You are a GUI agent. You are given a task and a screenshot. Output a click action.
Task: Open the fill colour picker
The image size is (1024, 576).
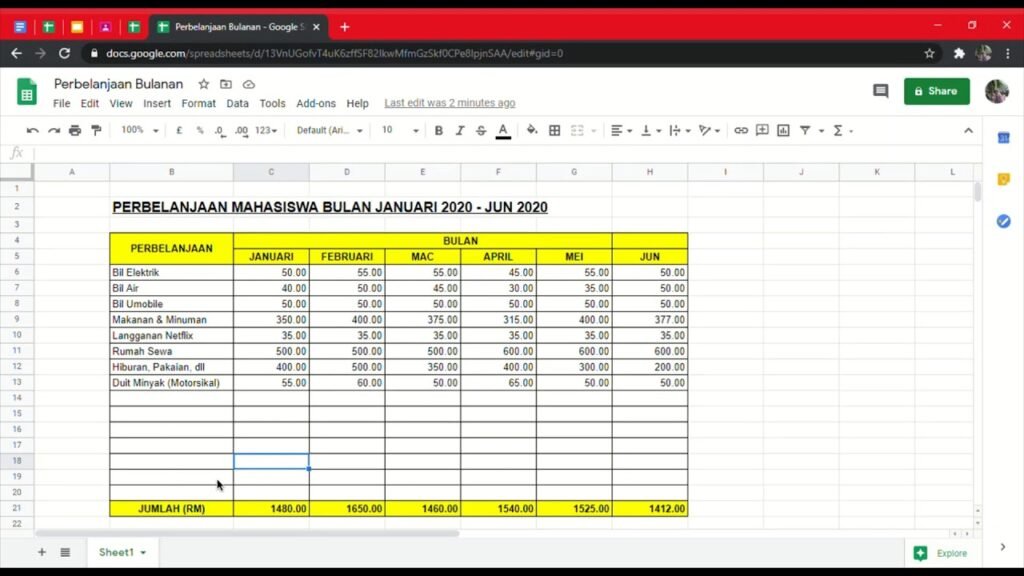point(531,130)
